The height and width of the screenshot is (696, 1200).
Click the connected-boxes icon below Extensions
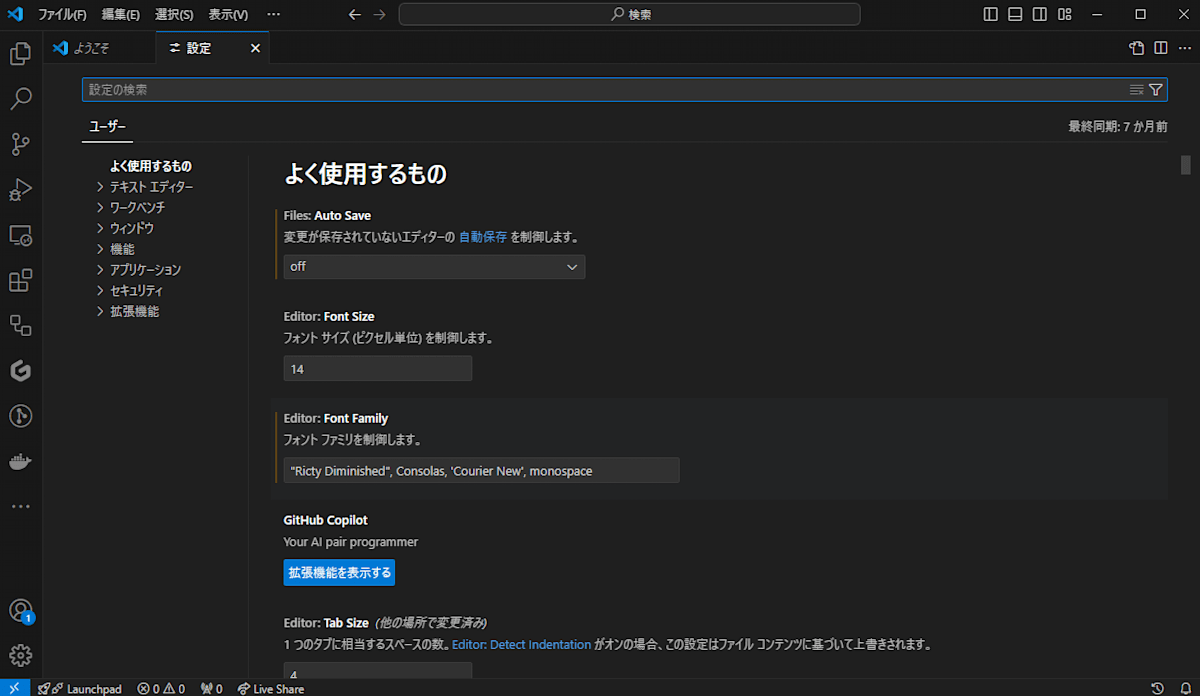coord(21,325)
